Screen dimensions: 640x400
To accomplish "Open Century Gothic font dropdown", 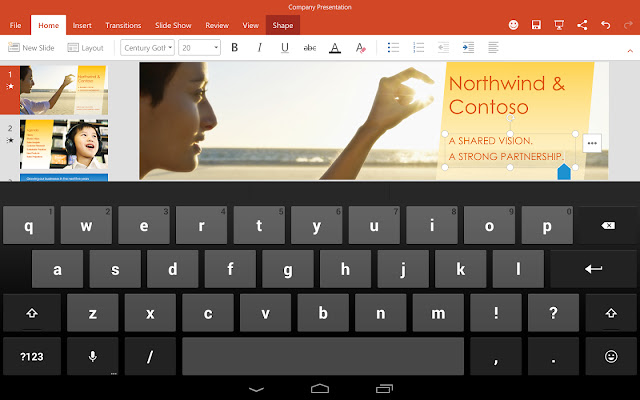I will pyautogui.click(x=147, y=48).
